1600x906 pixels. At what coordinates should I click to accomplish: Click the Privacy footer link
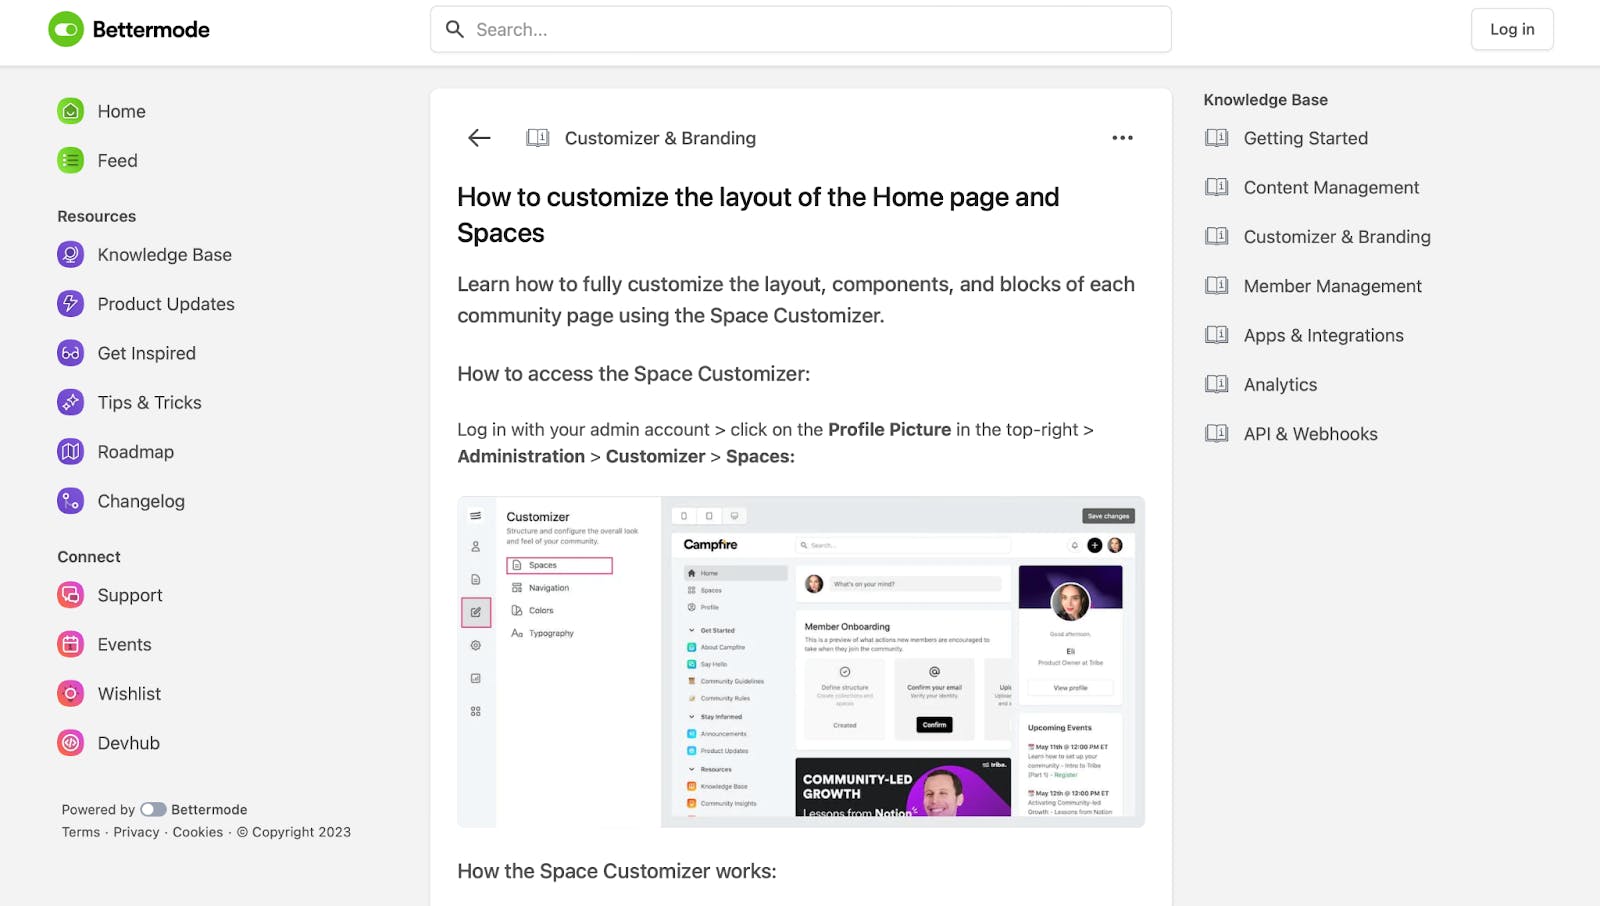[x=136, y=832]
